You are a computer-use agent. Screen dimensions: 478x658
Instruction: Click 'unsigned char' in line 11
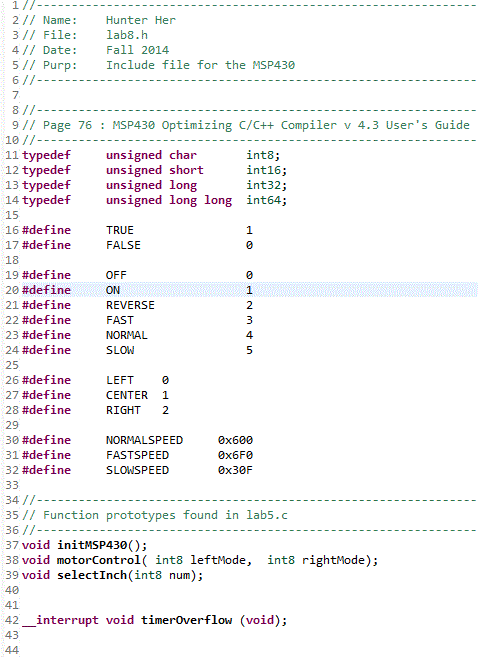(151, 155)
